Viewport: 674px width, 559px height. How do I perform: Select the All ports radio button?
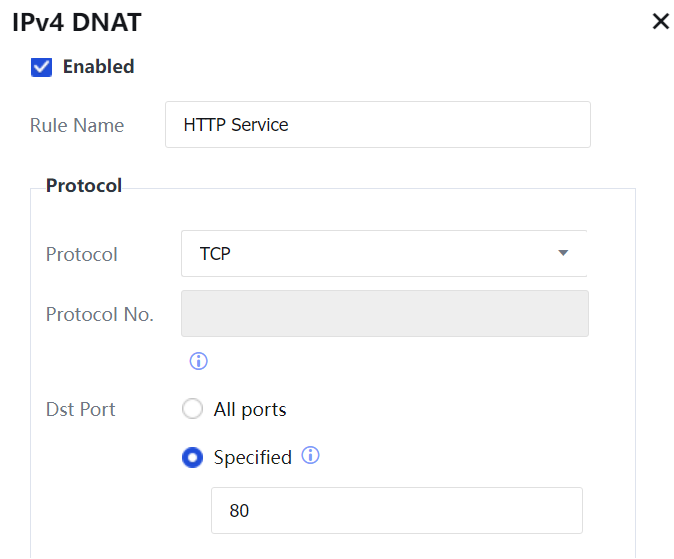(x=192, y=409)
